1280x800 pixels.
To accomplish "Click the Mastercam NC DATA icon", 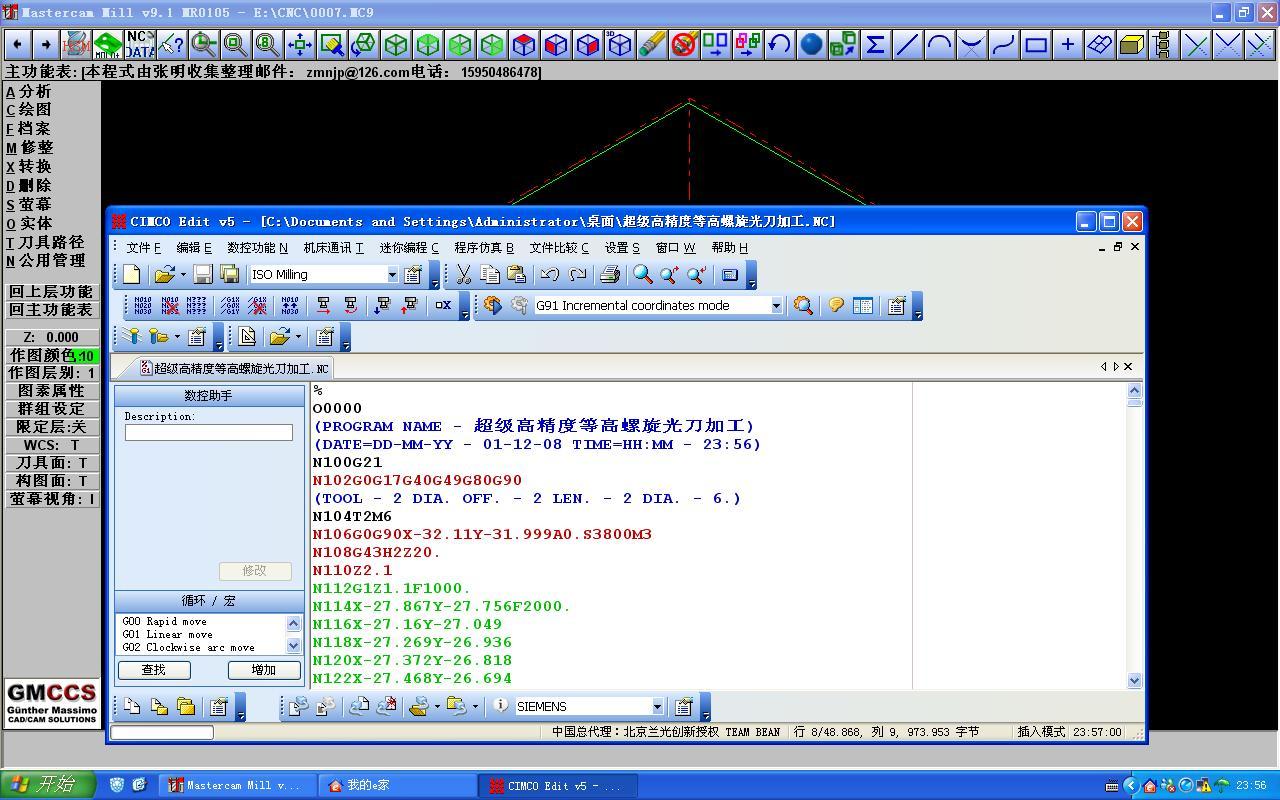I will tap(140, 45).
